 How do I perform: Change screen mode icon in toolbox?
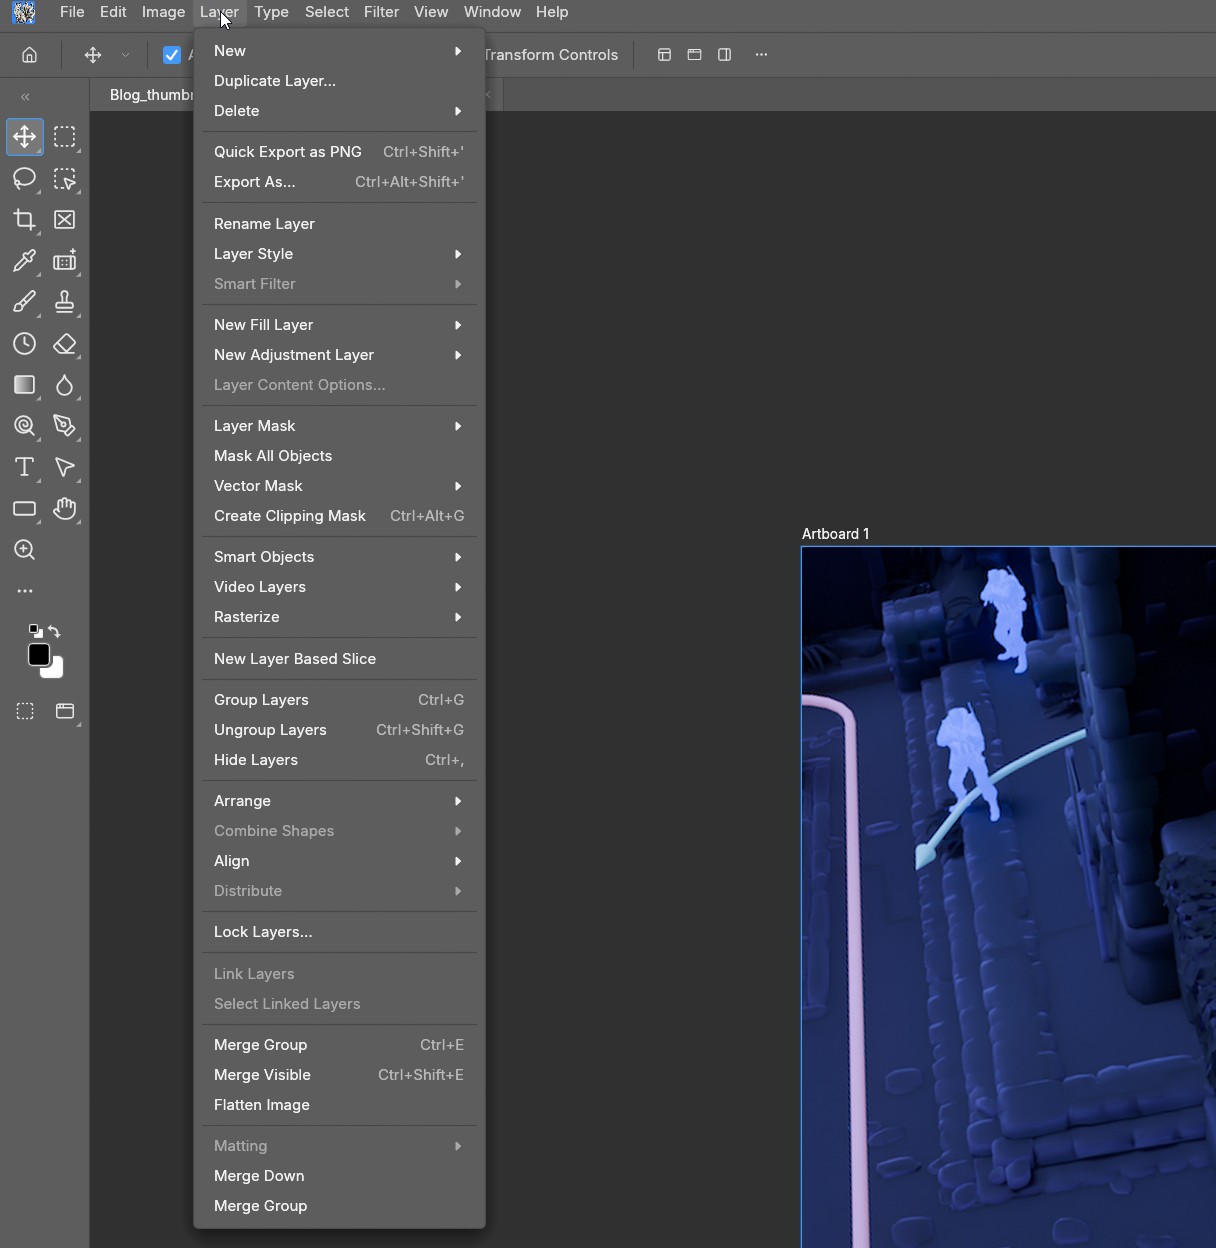click(x=65, y=711)
